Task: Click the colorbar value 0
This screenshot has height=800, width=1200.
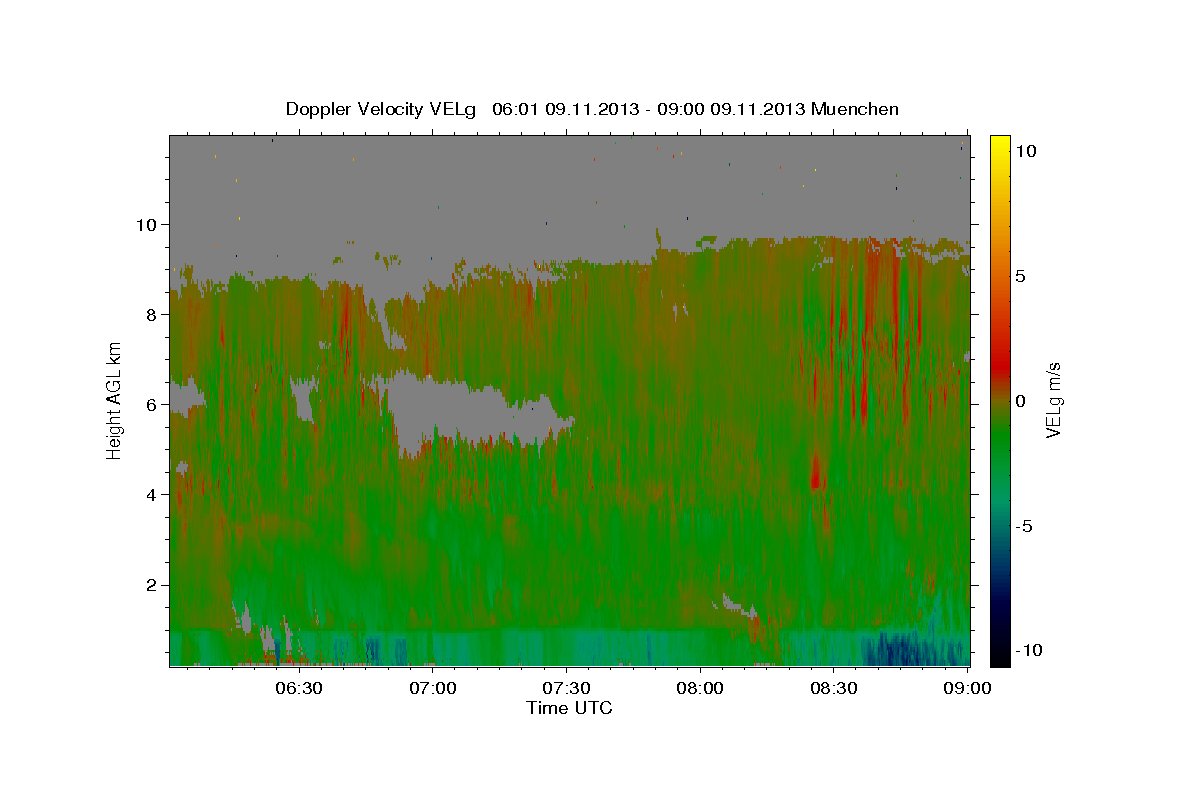Action: click(1021, 401)
